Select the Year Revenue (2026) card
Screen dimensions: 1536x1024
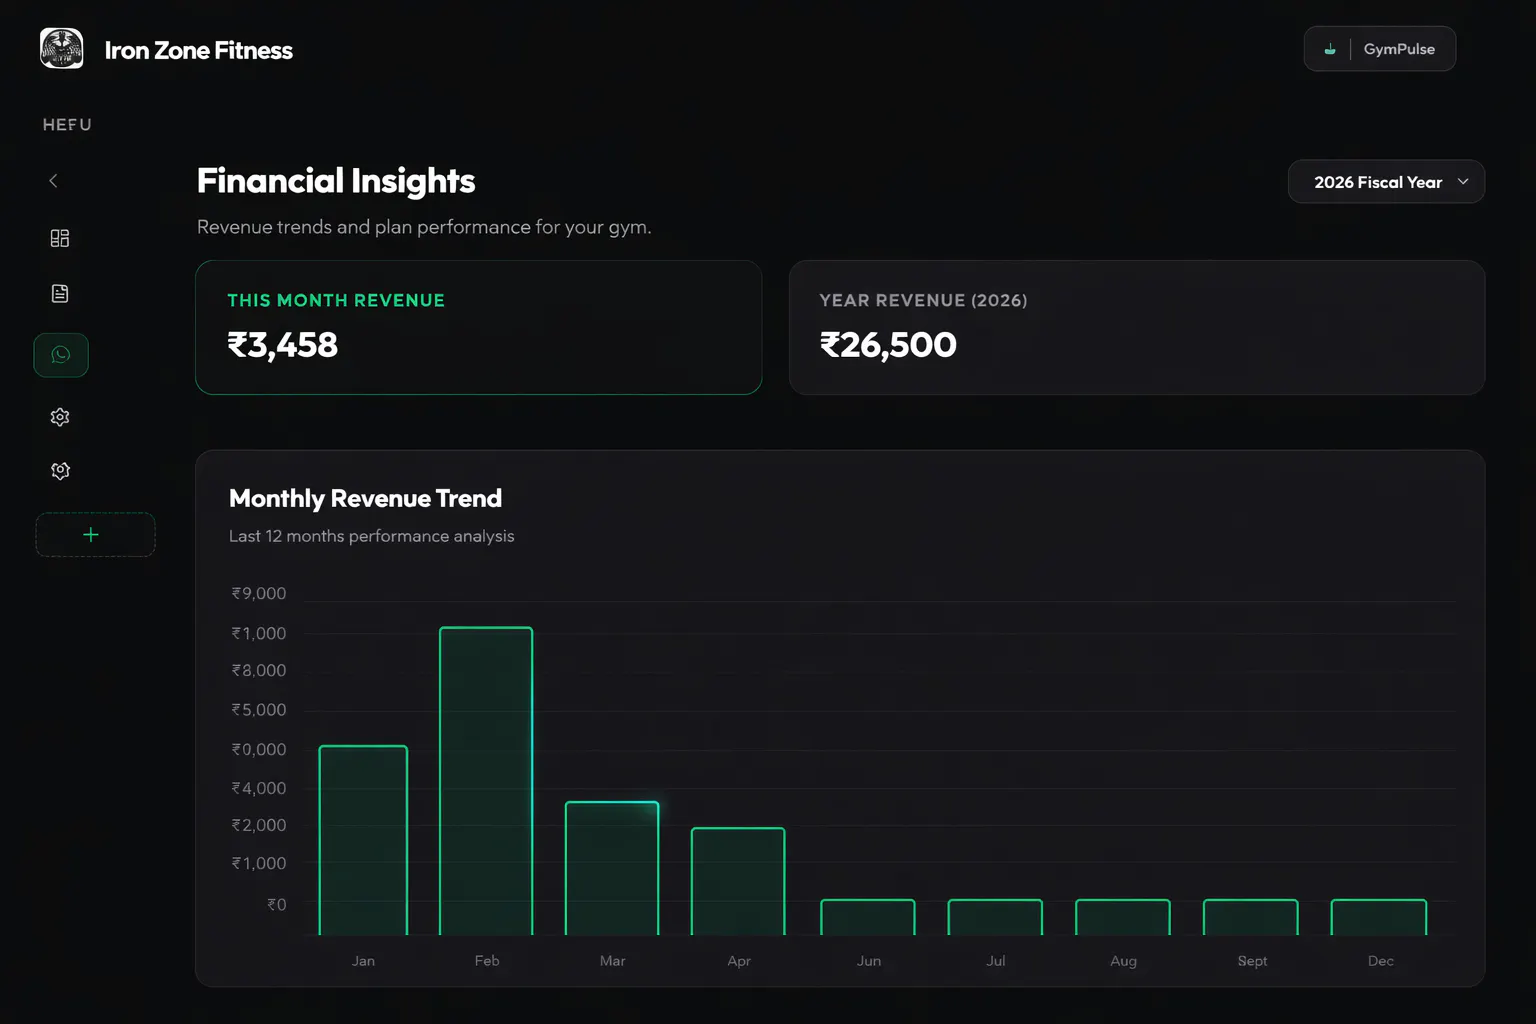click(x=1137, y=327)
